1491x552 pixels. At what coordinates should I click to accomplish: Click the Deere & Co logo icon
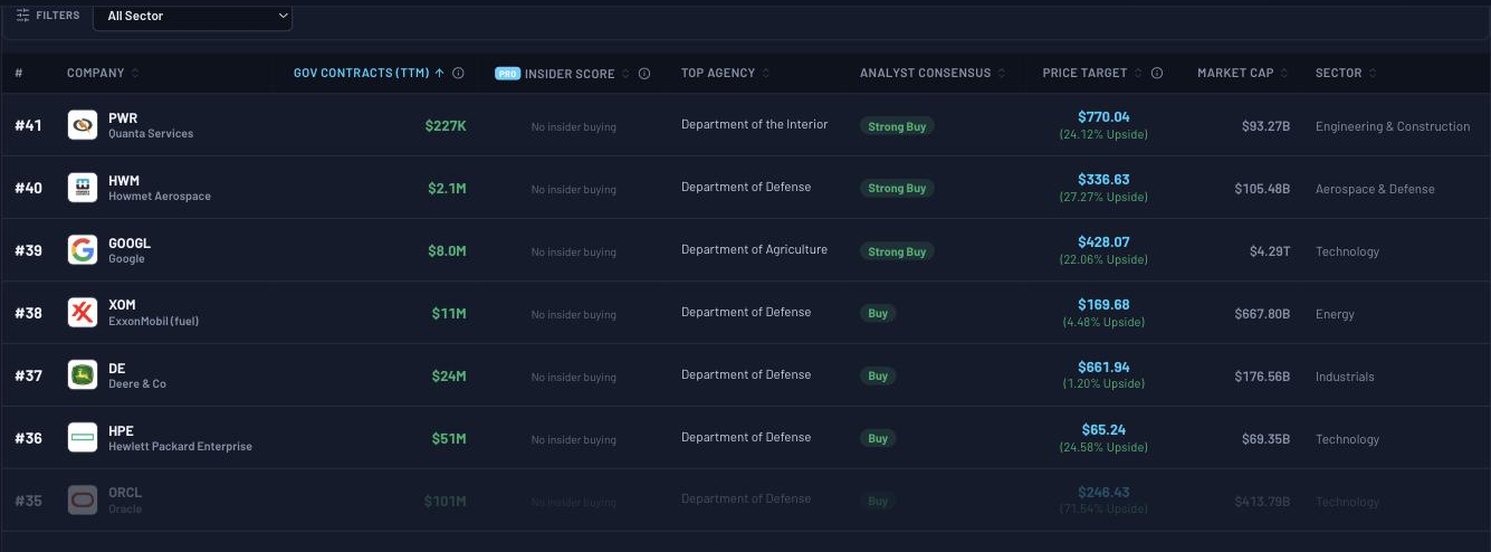tap(82, 375)
